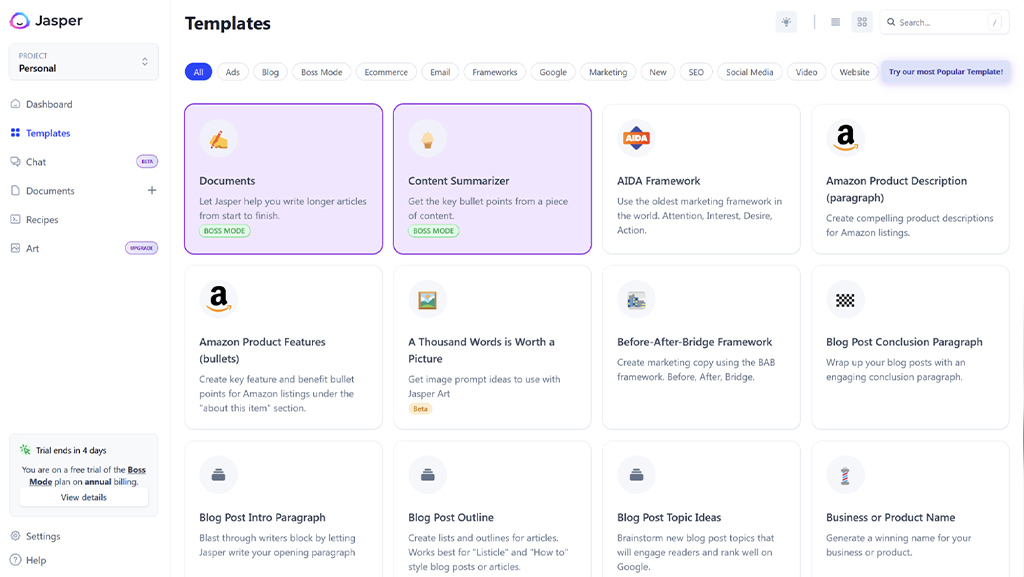Open the Recipes sidebar item
1024x577 pixels.
coord(42,219)
